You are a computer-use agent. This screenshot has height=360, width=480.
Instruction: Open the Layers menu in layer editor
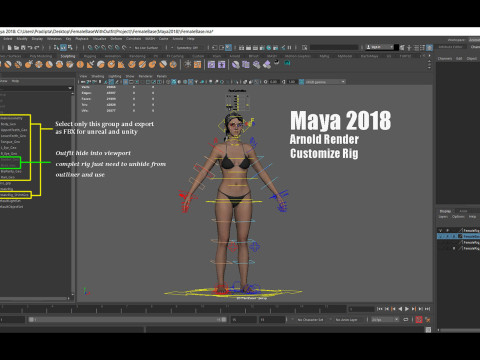click(x=443, y=217)
